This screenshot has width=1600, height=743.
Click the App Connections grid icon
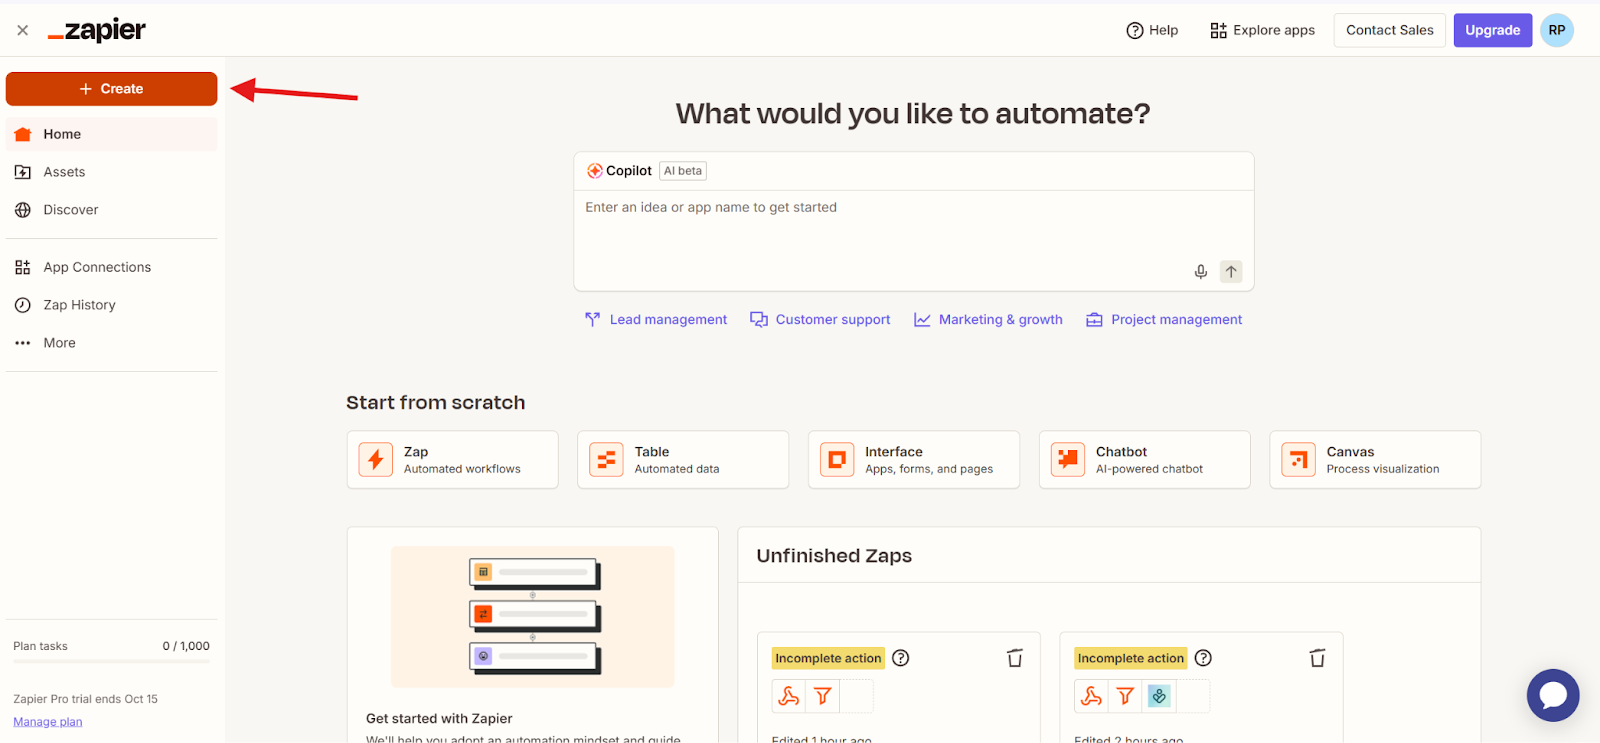coord(23,267)
